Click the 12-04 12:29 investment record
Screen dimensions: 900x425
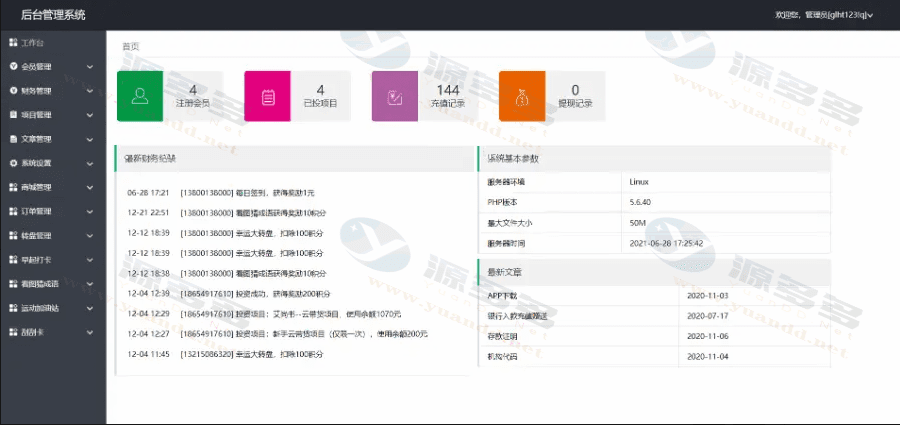[264, 314]
